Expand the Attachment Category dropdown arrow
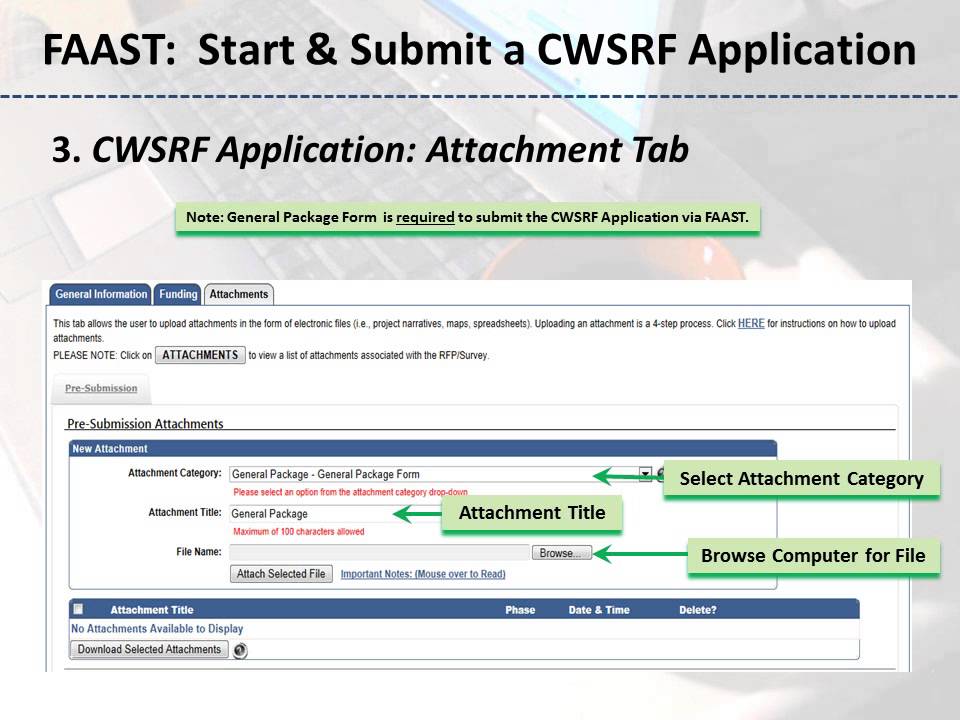This screenshot has height=720, width=960. (x=645, y=474)
